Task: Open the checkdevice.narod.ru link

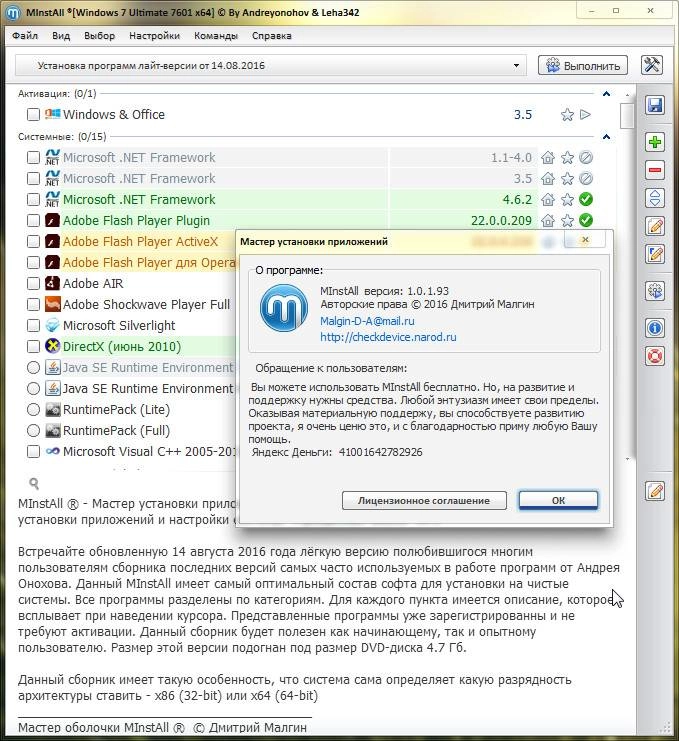Action: (388, 337)
